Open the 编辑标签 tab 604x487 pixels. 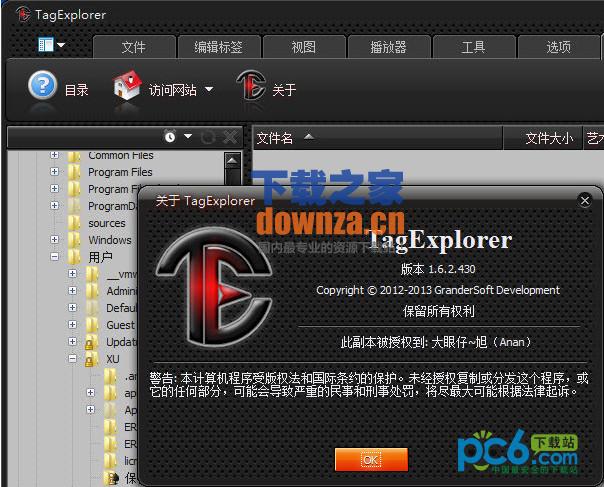click(x=219, y=47)
